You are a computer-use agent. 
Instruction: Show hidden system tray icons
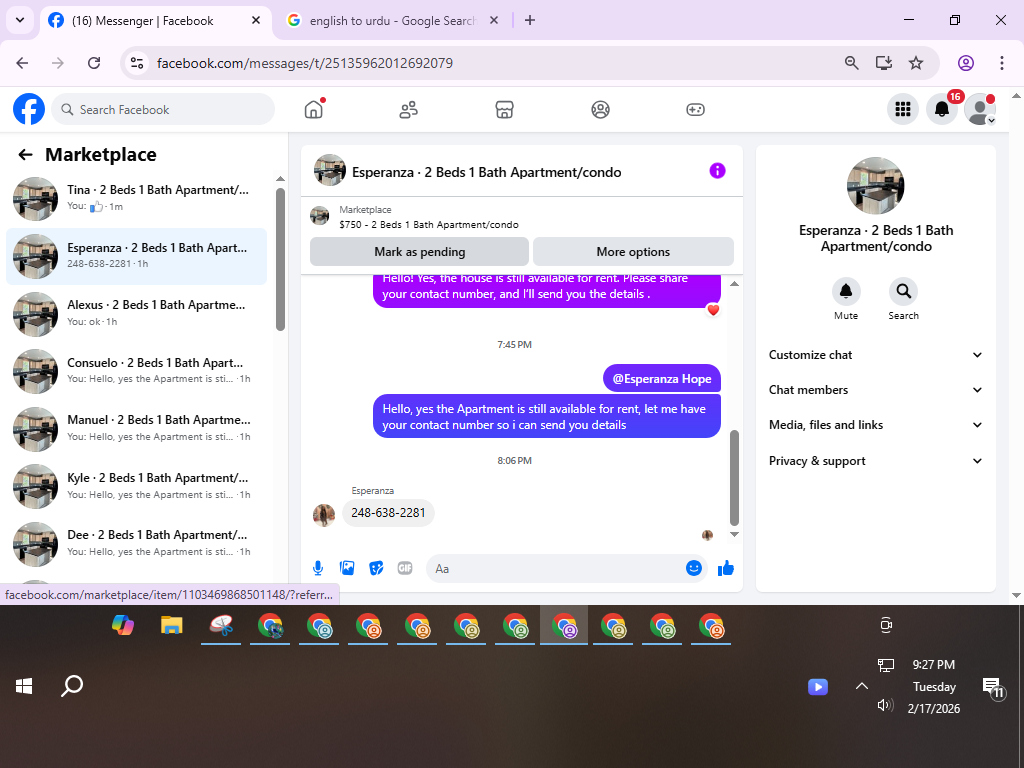(x=861, y=686)
